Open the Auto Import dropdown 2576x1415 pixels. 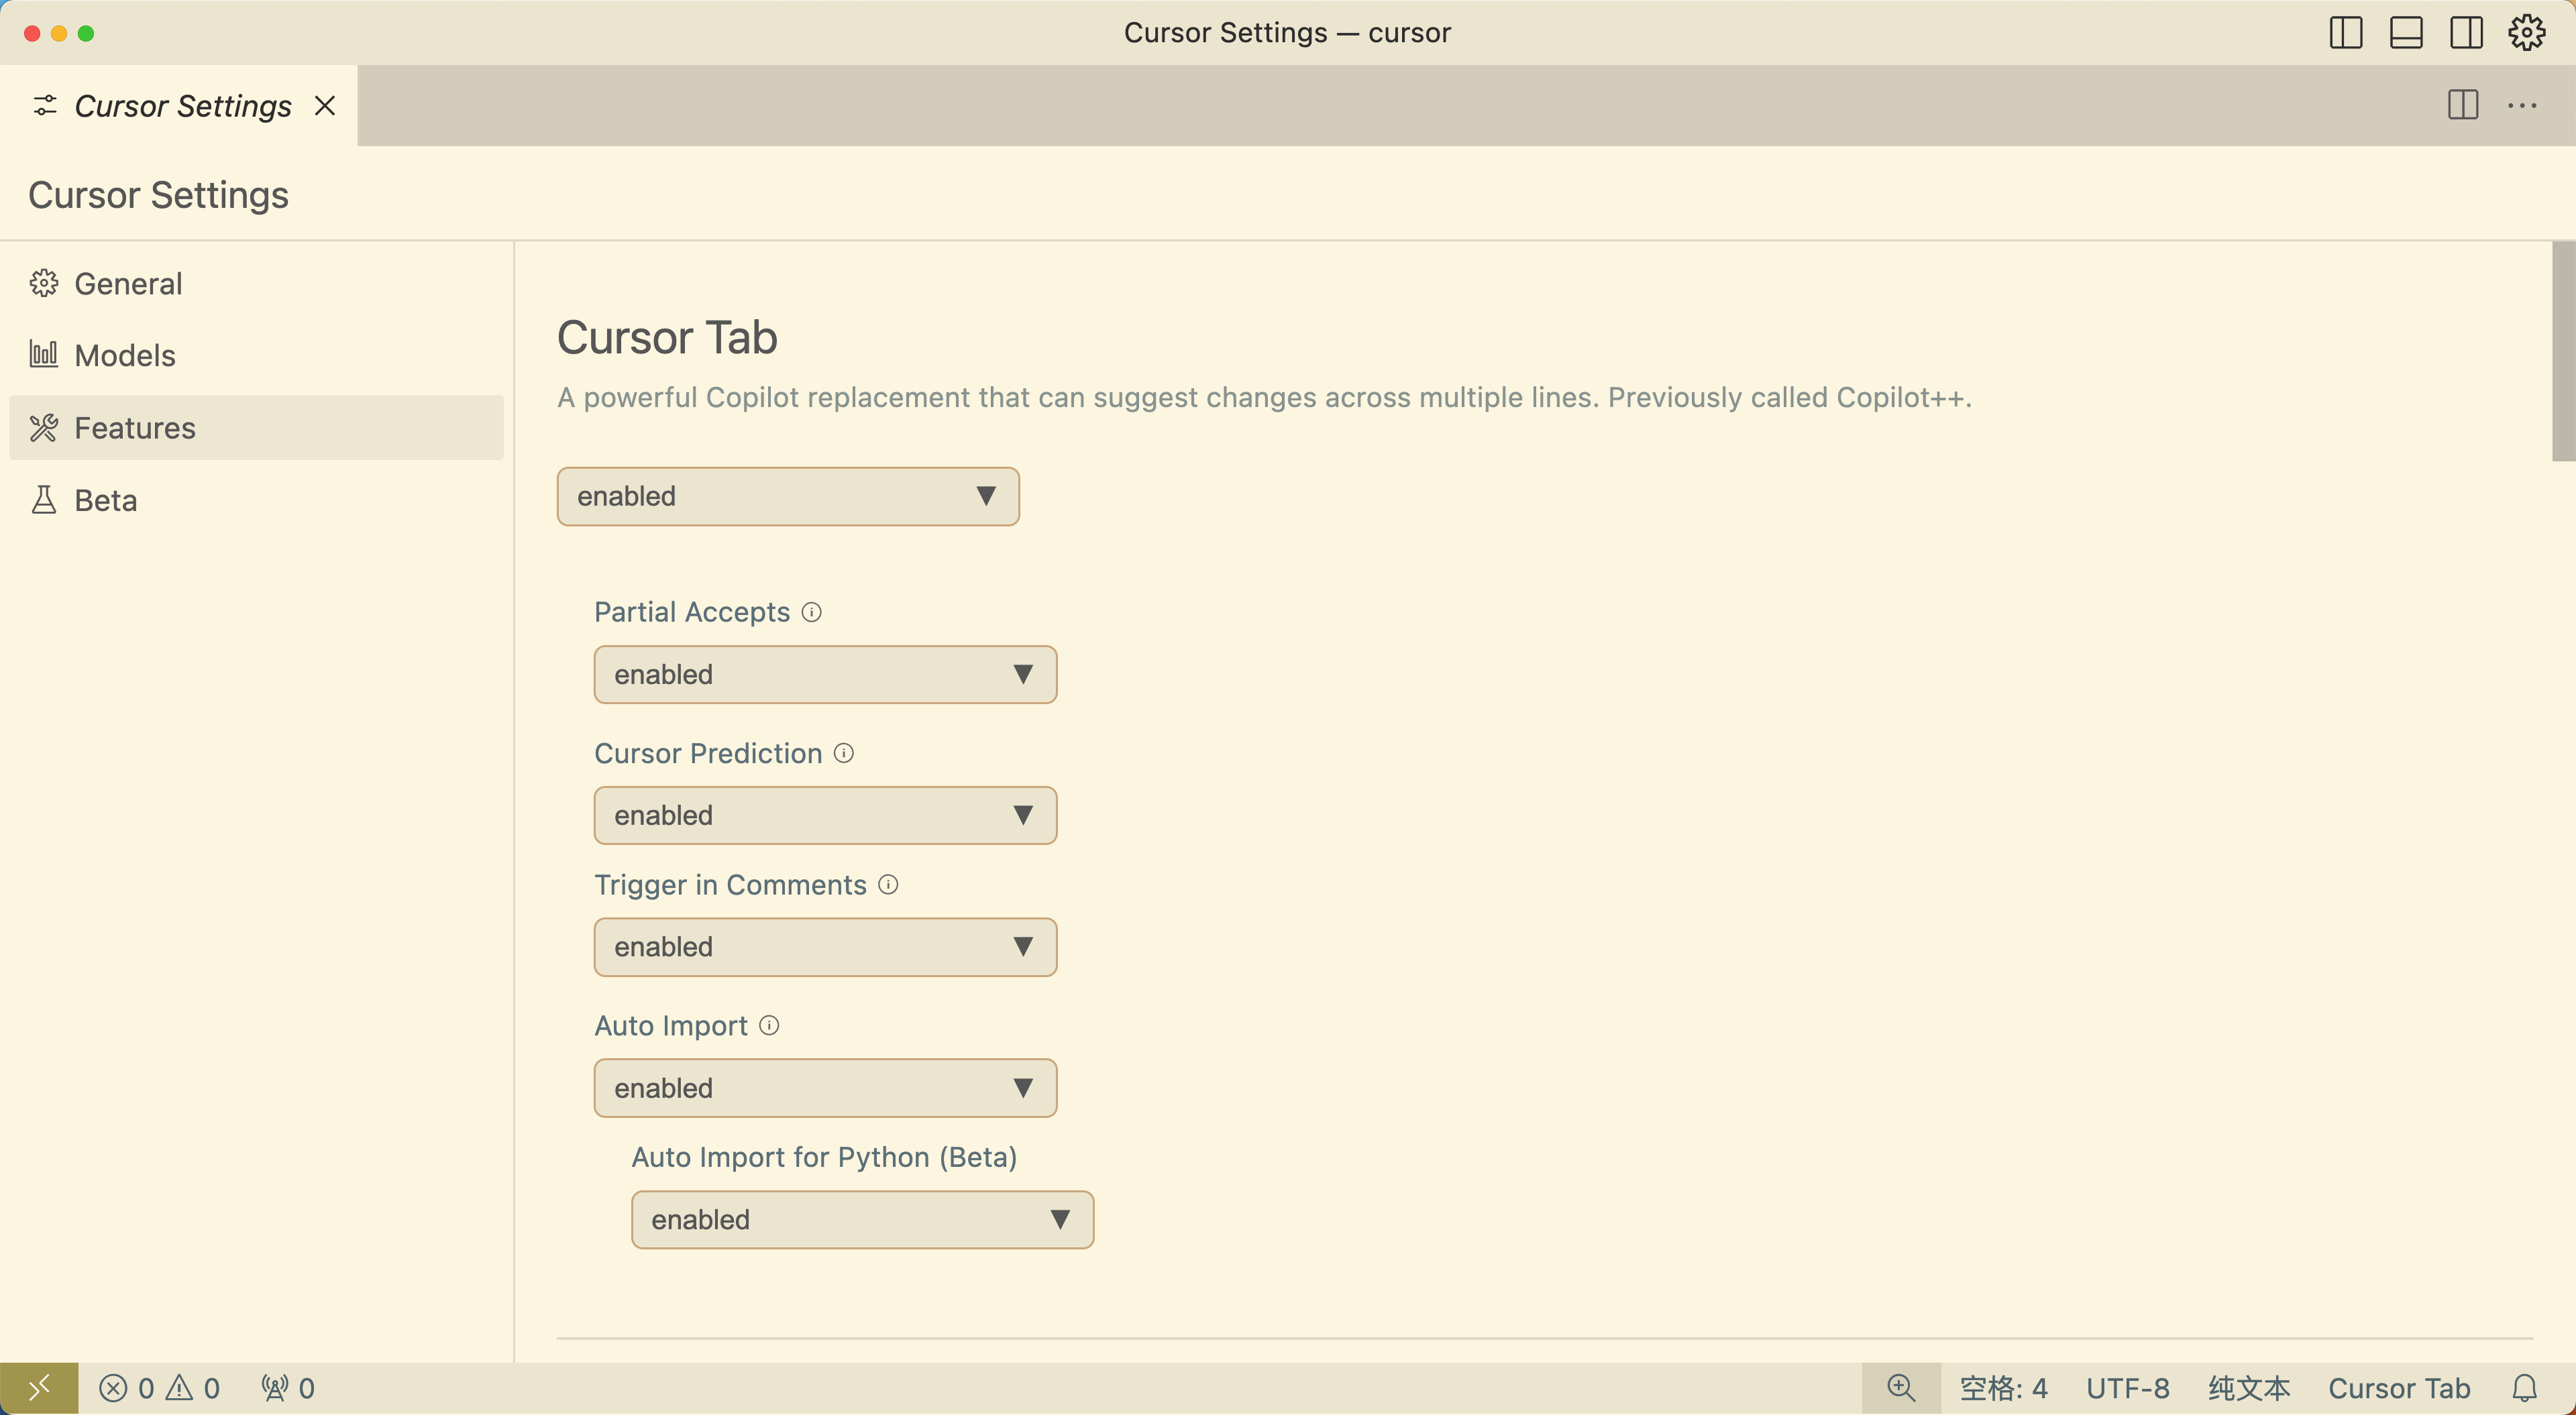pyautogui.click(x=825, y=1088)
